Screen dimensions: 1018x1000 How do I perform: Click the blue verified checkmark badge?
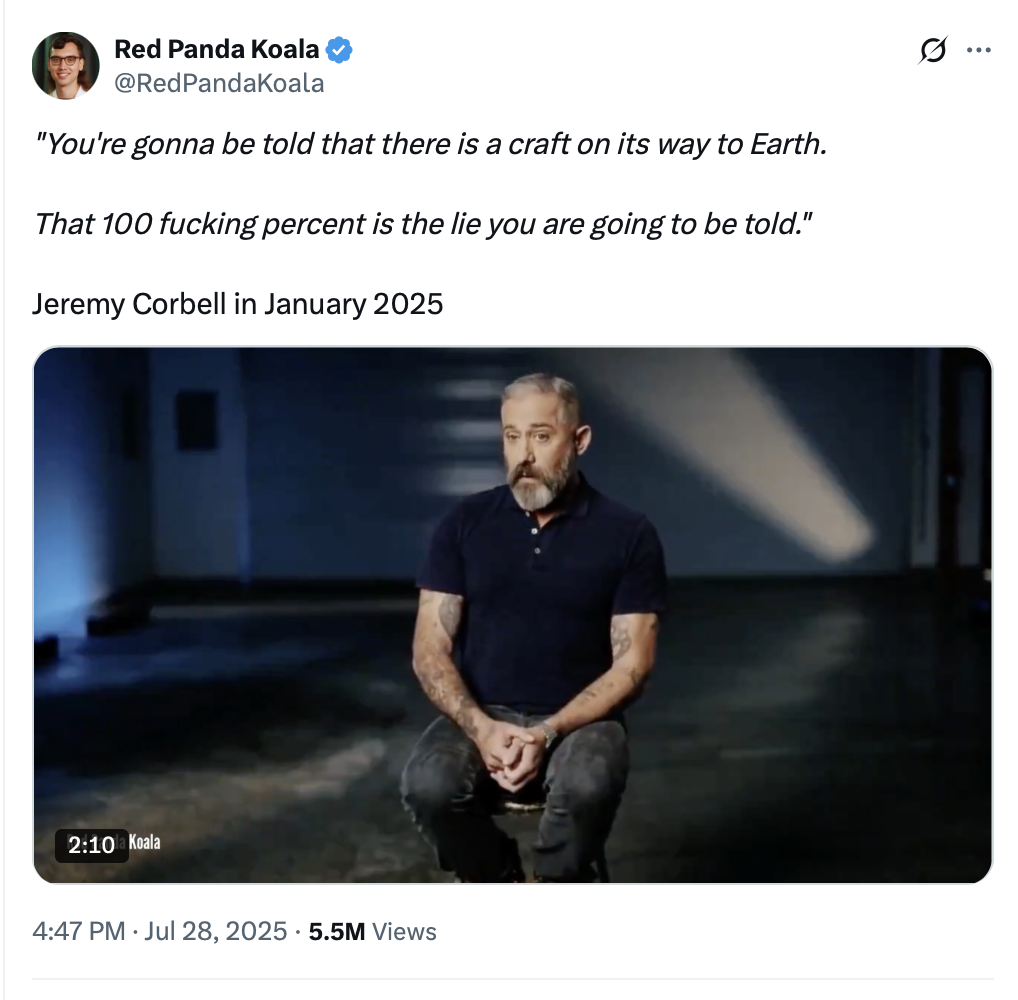click(x=341, y=49)
